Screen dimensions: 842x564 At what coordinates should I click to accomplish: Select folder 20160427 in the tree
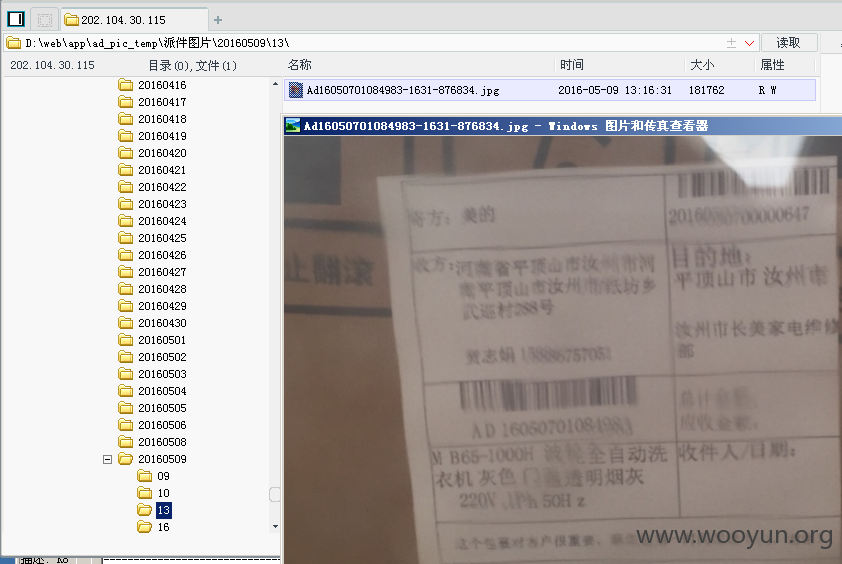click(x=162, y=272)
